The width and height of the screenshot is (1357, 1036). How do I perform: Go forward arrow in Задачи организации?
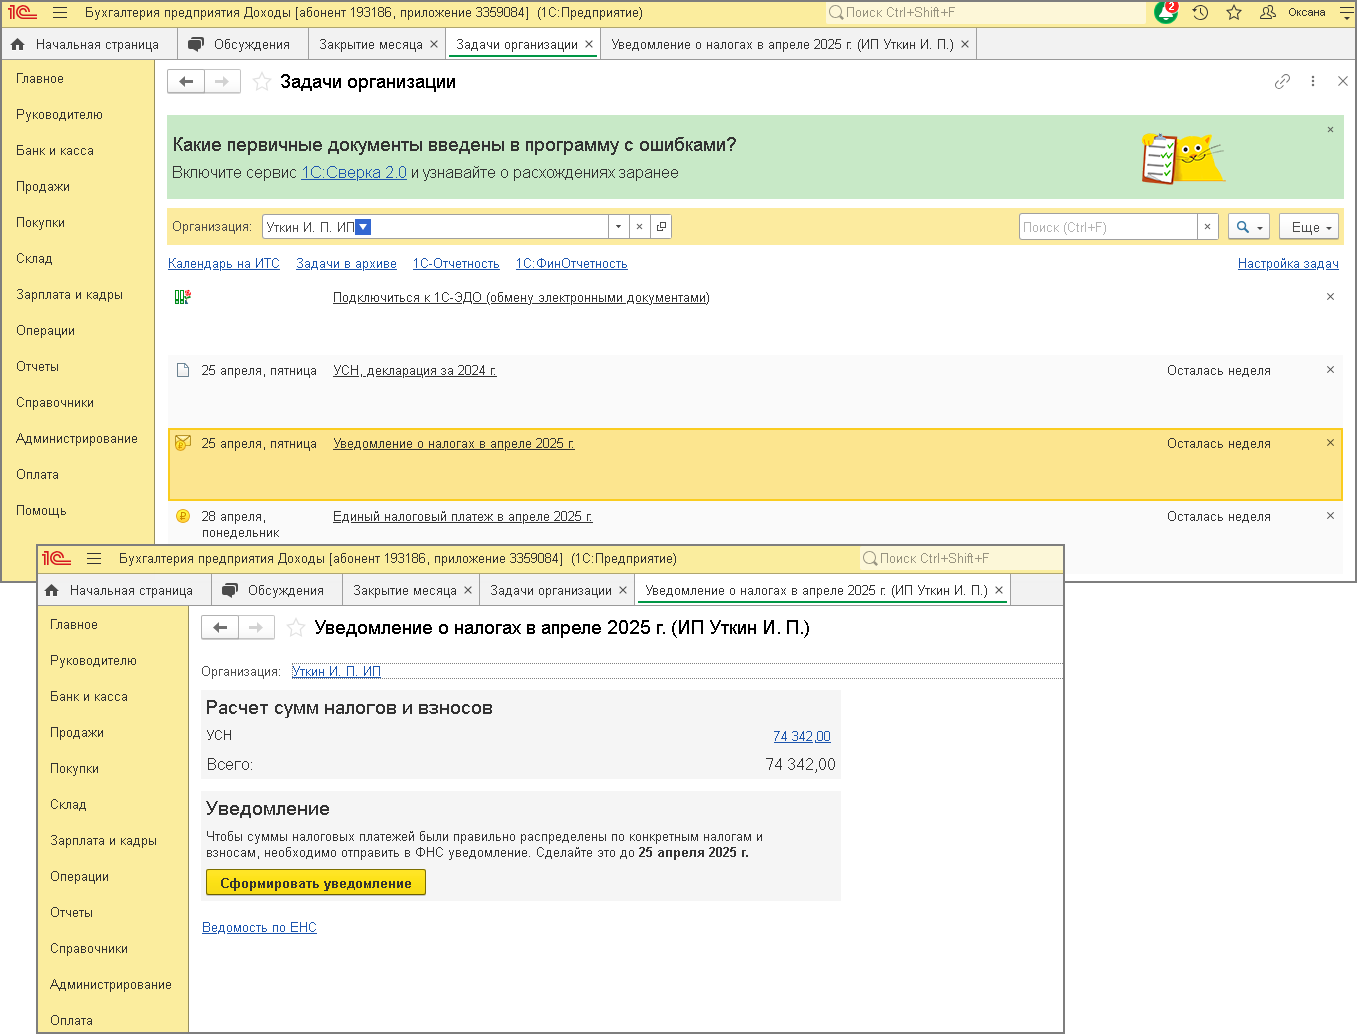[x=222, y=82]
